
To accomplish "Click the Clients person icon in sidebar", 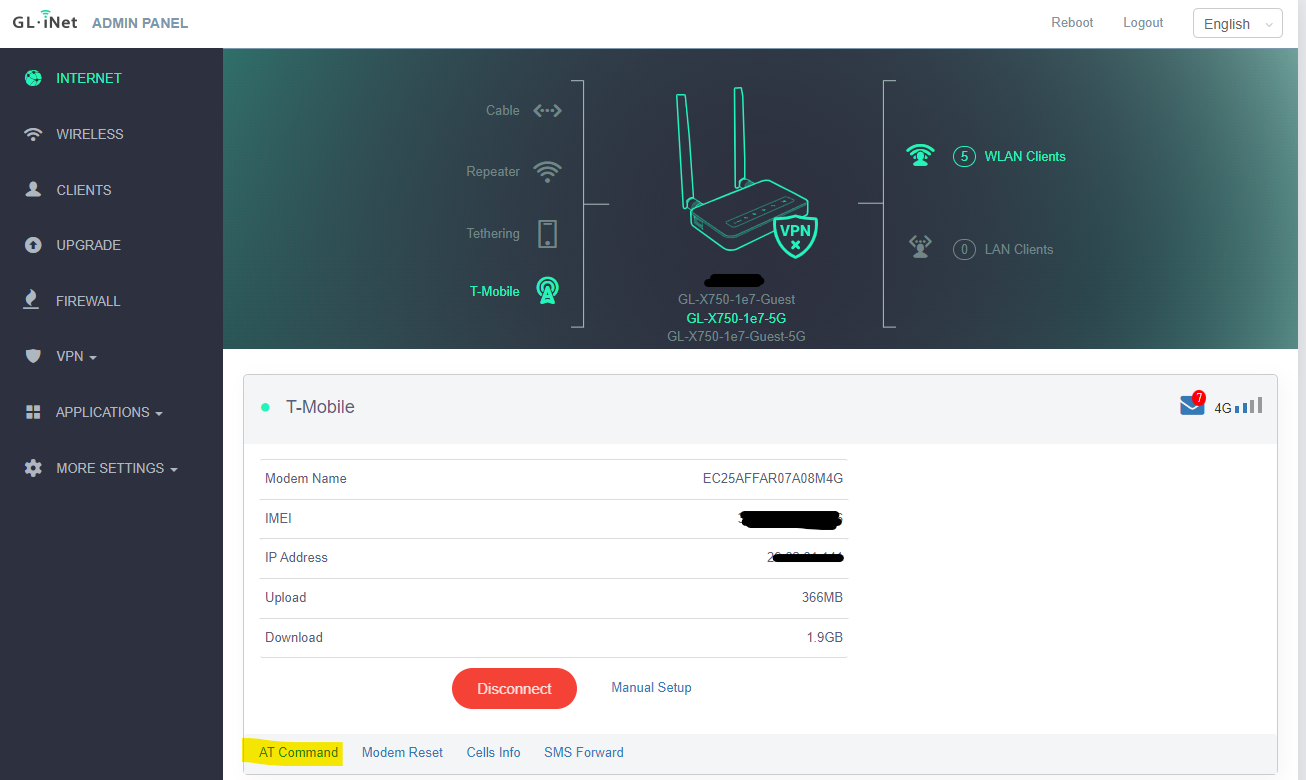I will [33, 190].
